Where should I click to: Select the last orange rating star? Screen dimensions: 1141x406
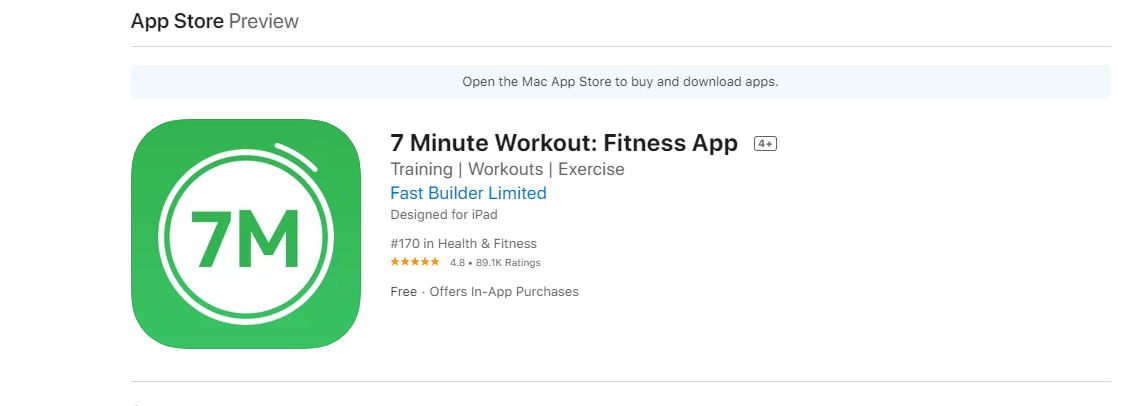434,262
